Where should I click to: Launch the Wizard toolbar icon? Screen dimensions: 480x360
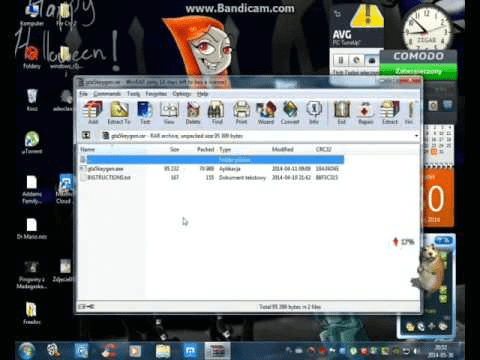(x=266, y=113)
